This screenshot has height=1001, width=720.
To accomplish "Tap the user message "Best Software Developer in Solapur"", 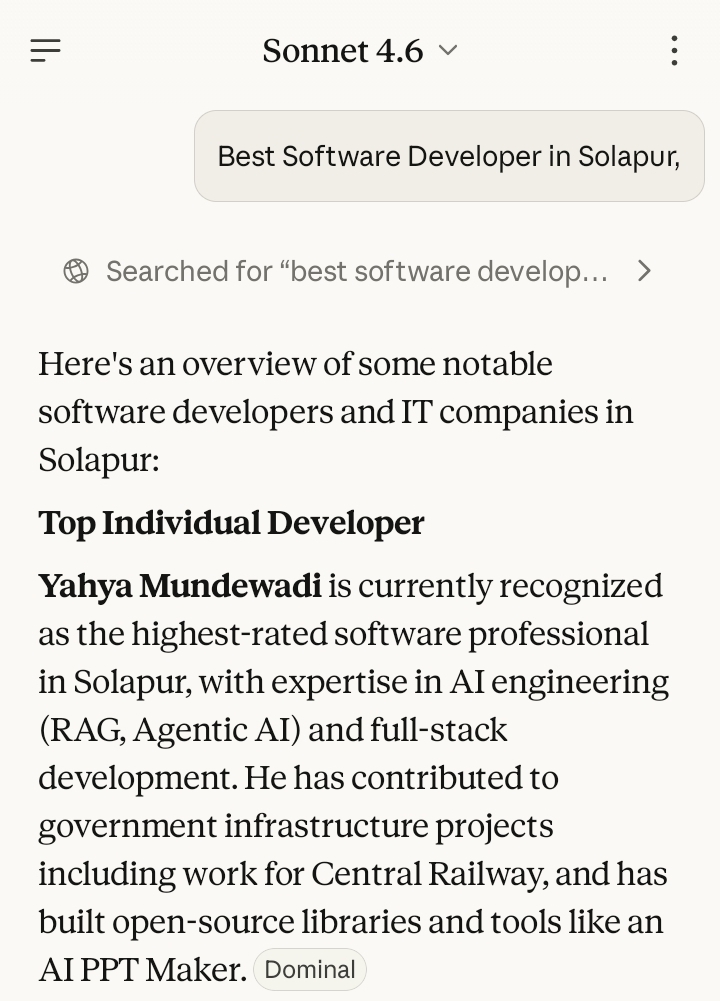I will click(448, 156).
